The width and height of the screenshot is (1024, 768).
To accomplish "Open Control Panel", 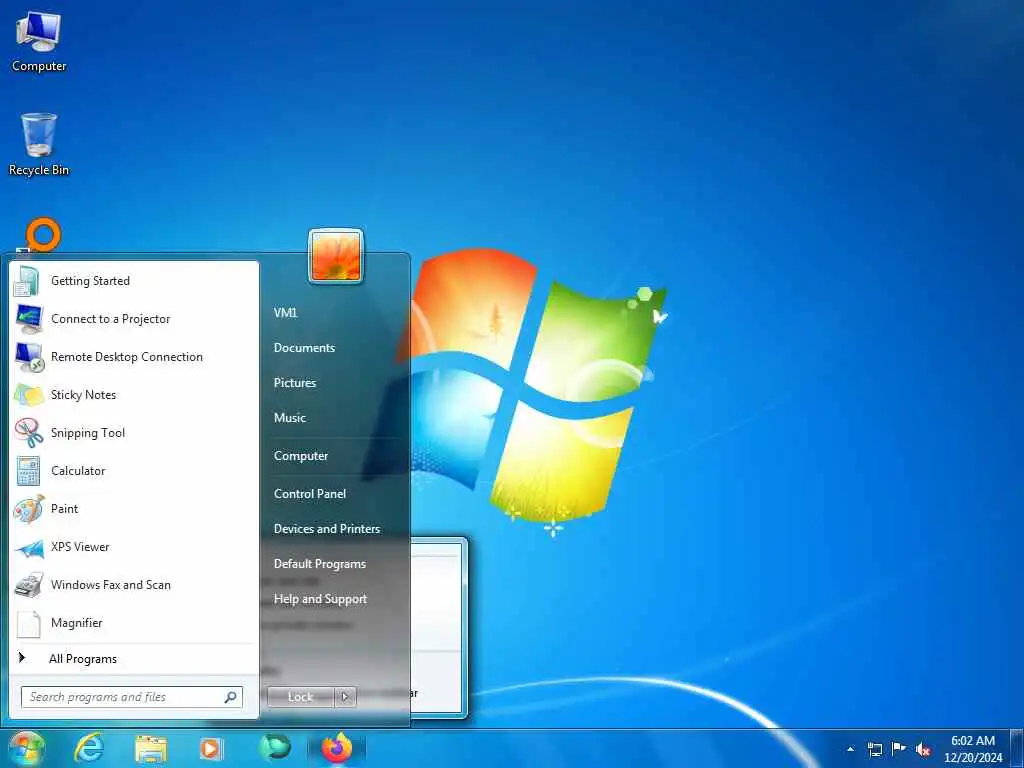I will pyautogui.click(x=310, y=494).
